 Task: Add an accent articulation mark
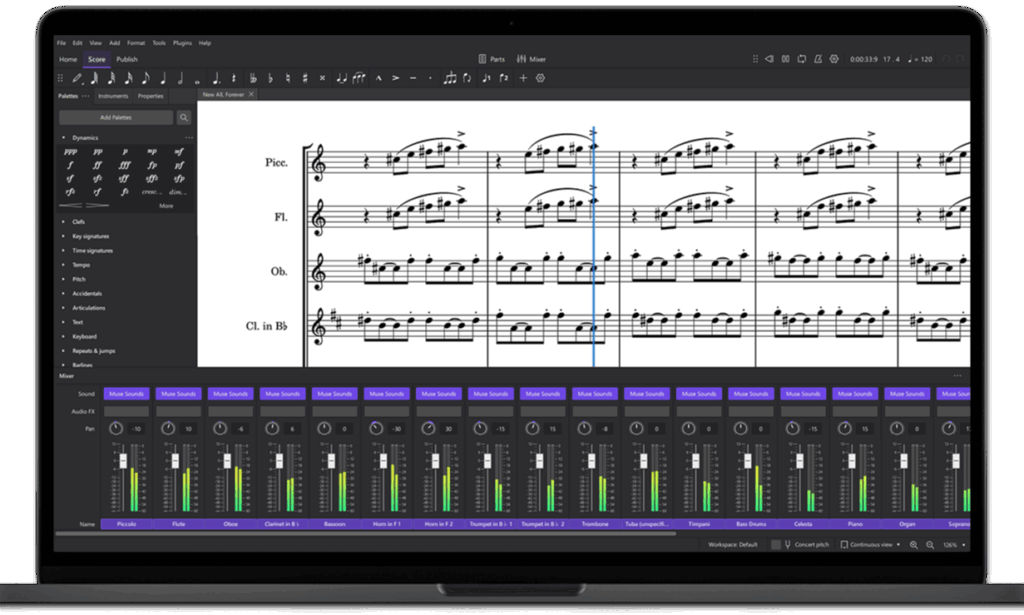[x=396, y=78]
